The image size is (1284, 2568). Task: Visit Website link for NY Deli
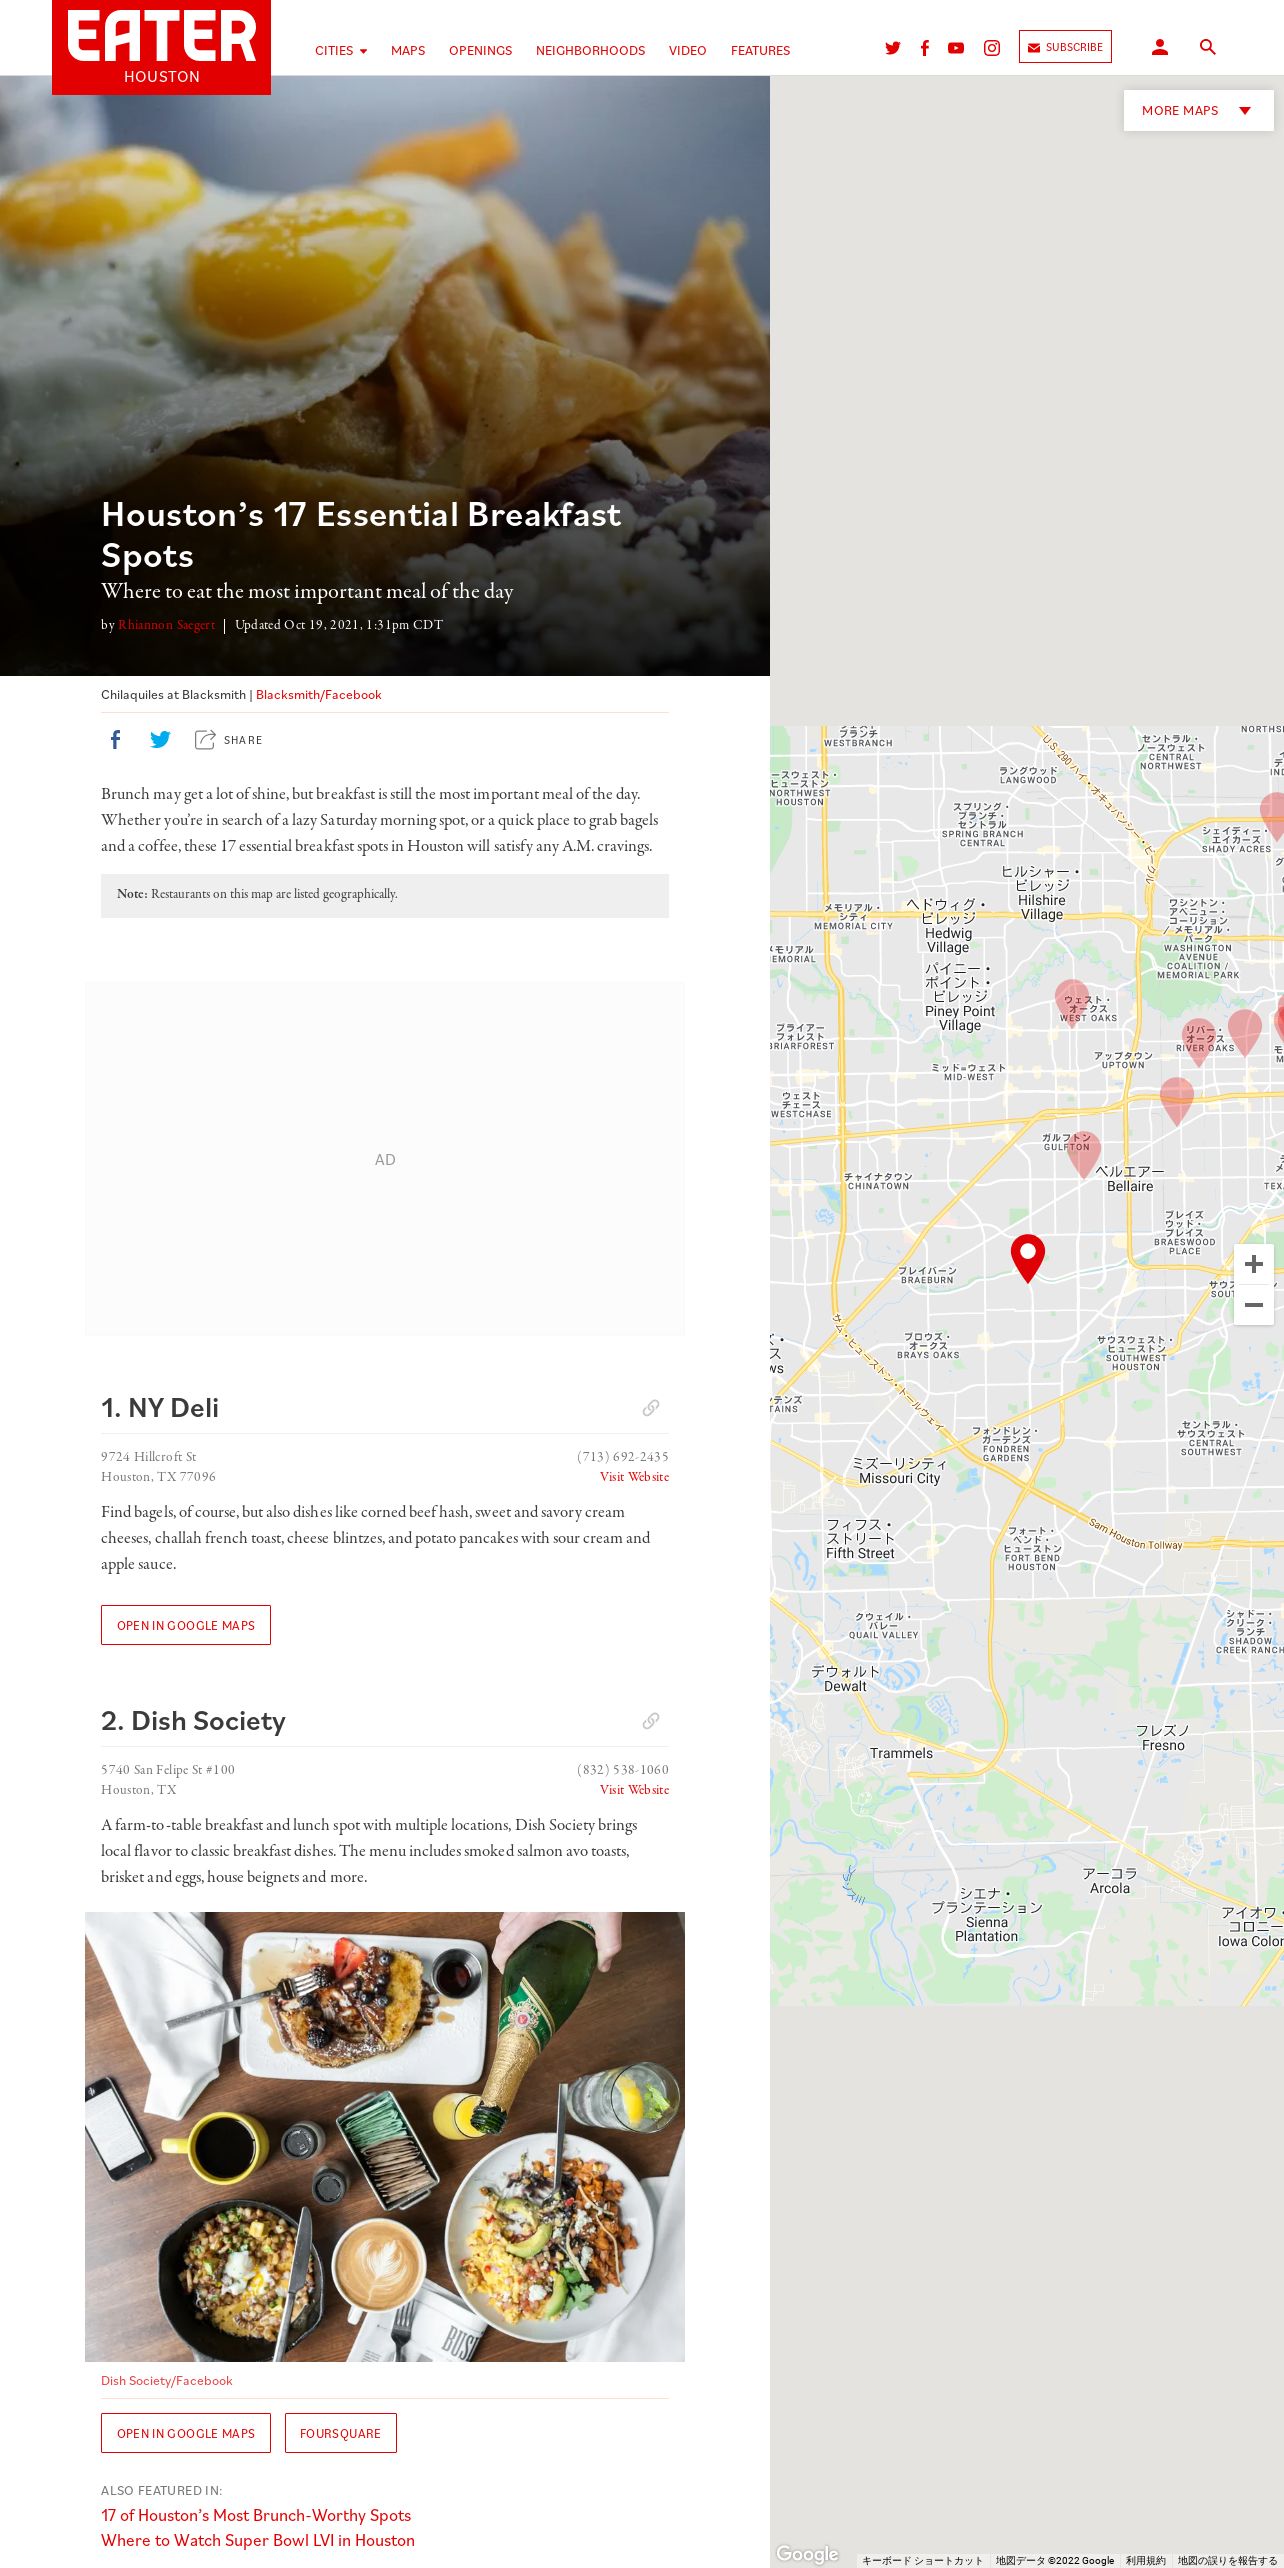634,1477
